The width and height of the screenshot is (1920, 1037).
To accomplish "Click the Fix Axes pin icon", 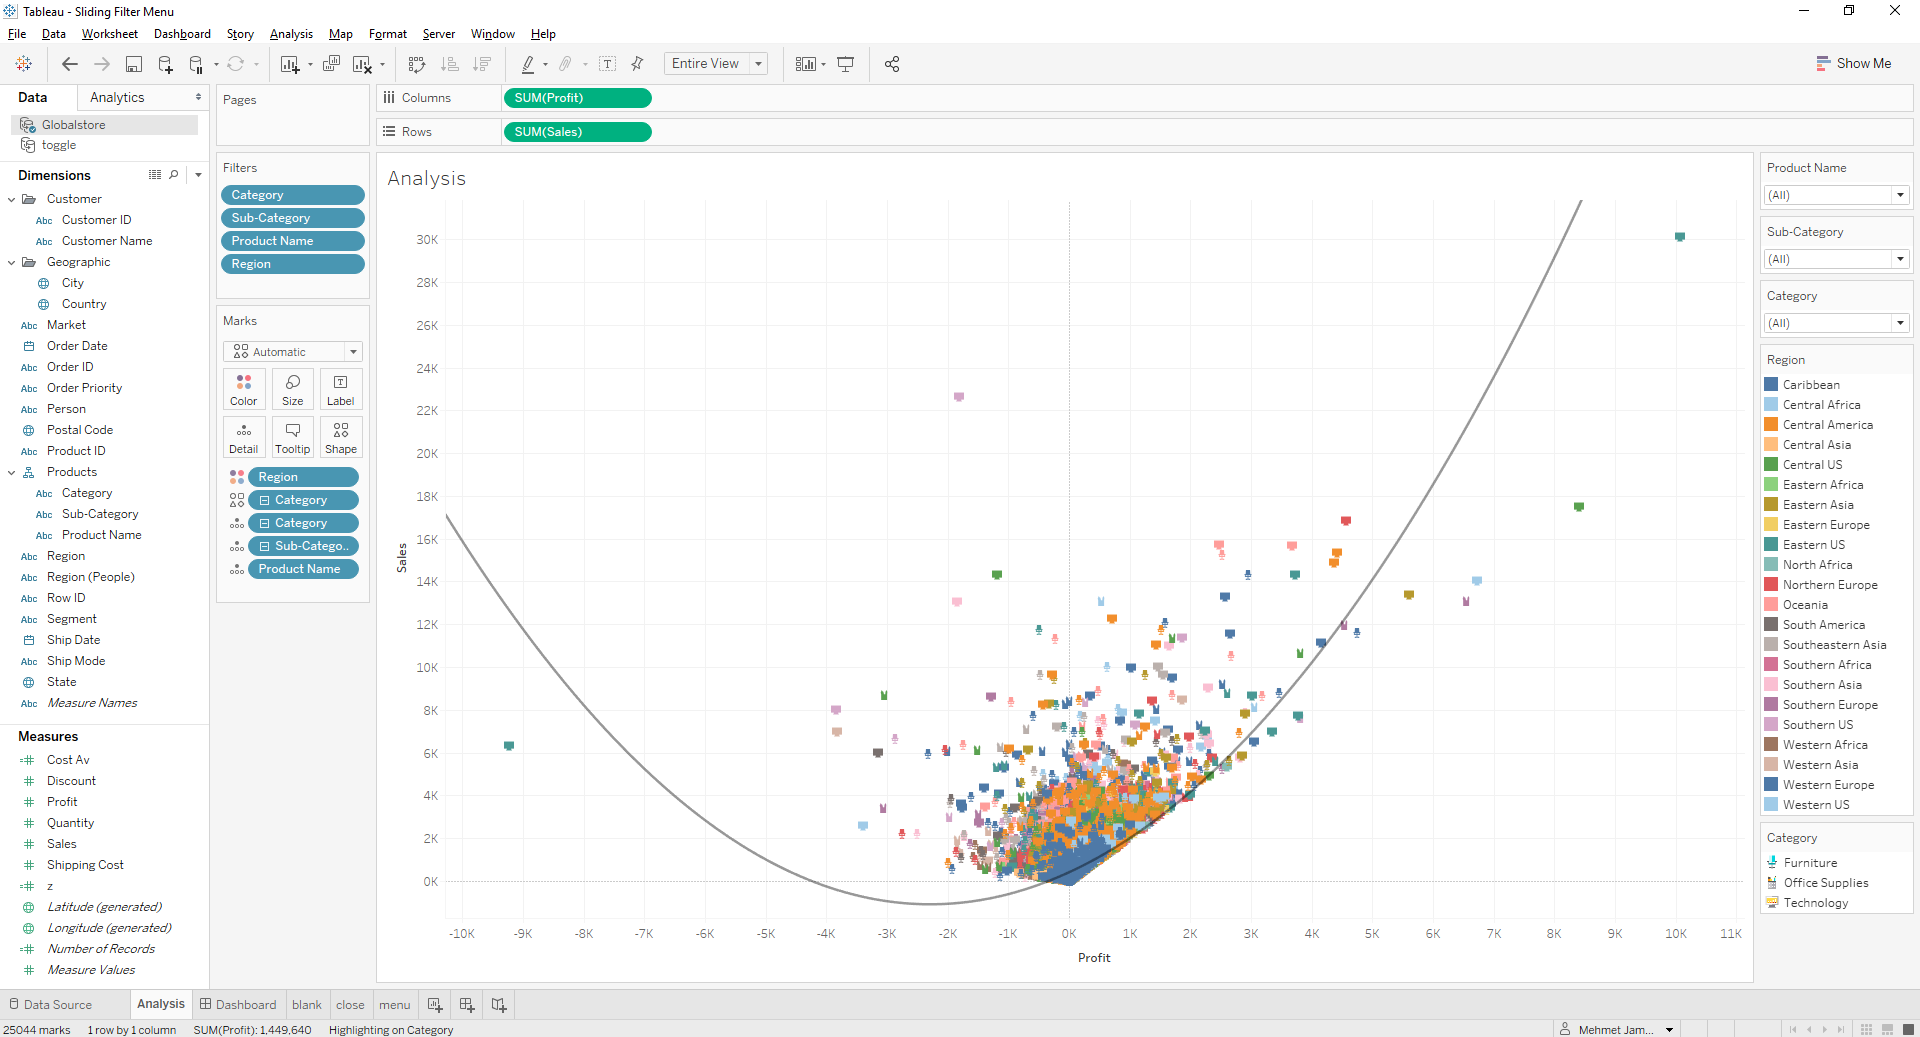I will [x=638, y=64].
